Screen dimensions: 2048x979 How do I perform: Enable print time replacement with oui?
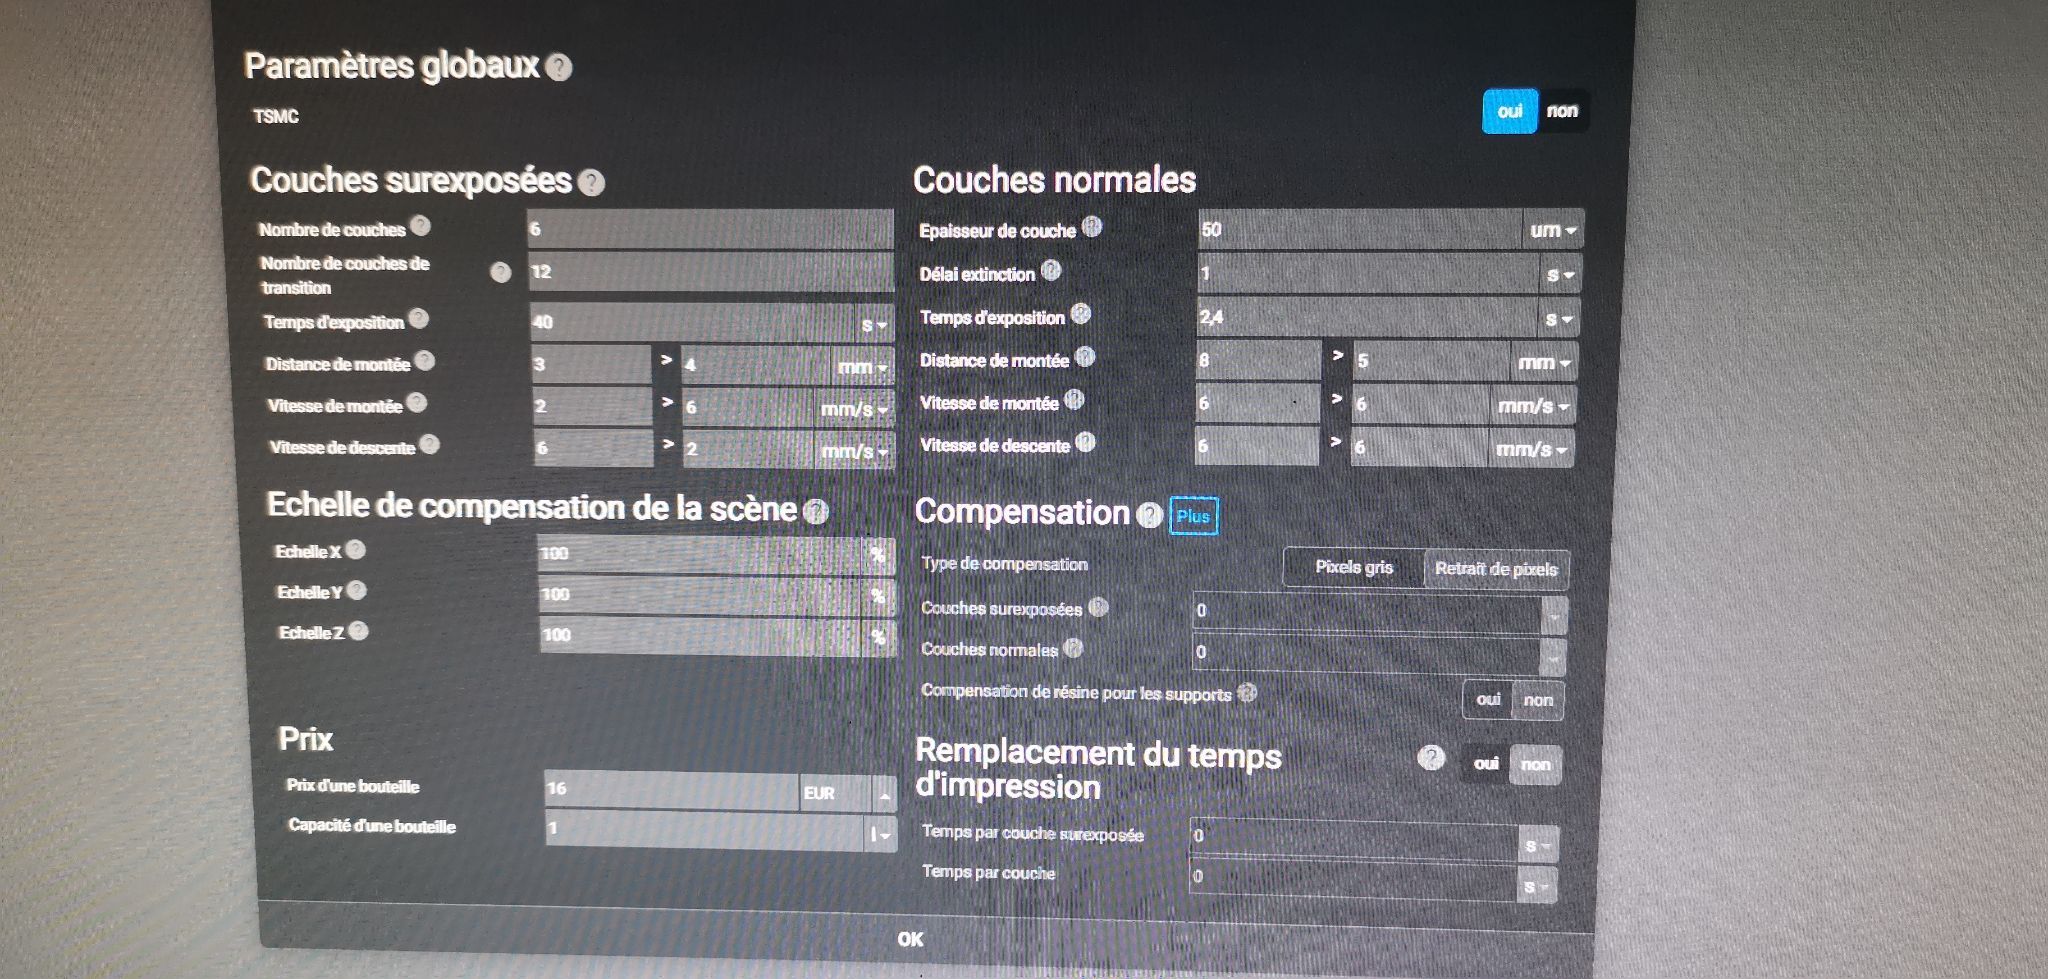click(x=1486, y=764)
